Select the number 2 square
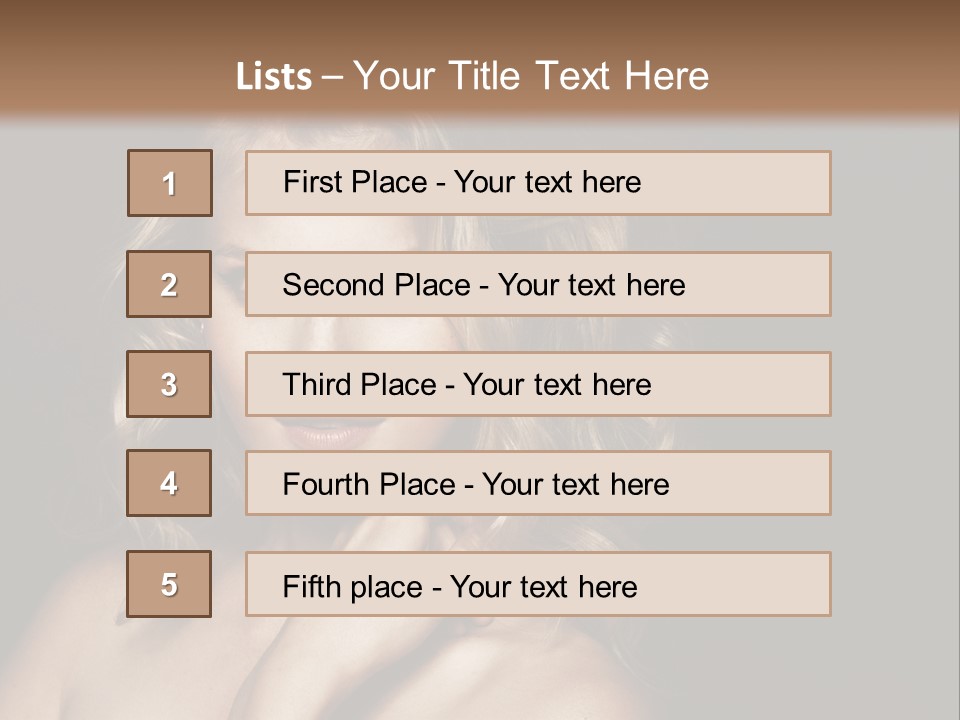The height and width of the screenshot is (720, 960). (169, 284)
